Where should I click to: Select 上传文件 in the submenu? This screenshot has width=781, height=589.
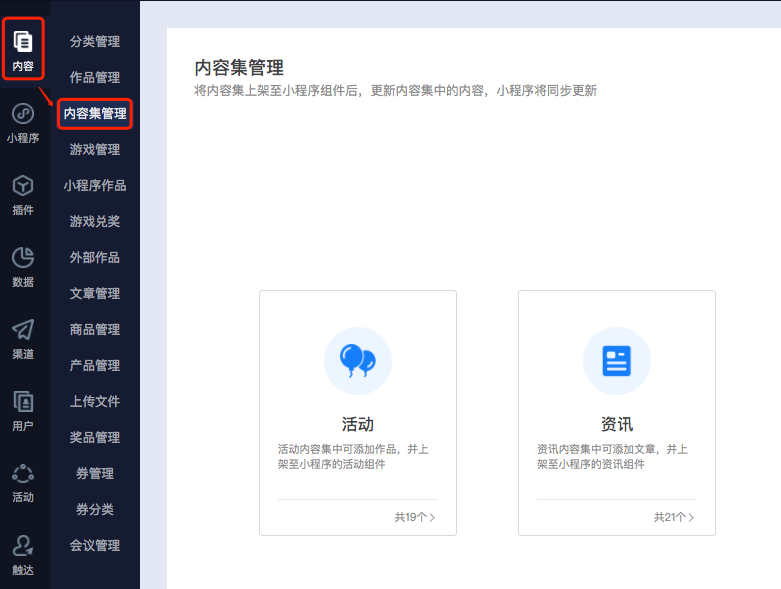click(x=95, y=401)
